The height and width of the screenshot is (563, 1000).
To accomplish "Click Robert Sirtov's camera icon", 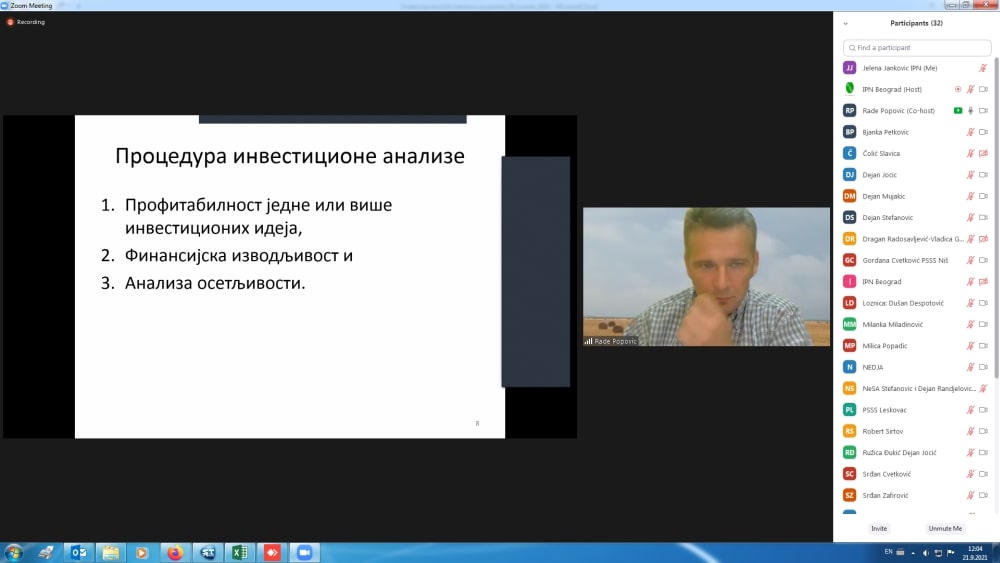I will tap(983, 431).
